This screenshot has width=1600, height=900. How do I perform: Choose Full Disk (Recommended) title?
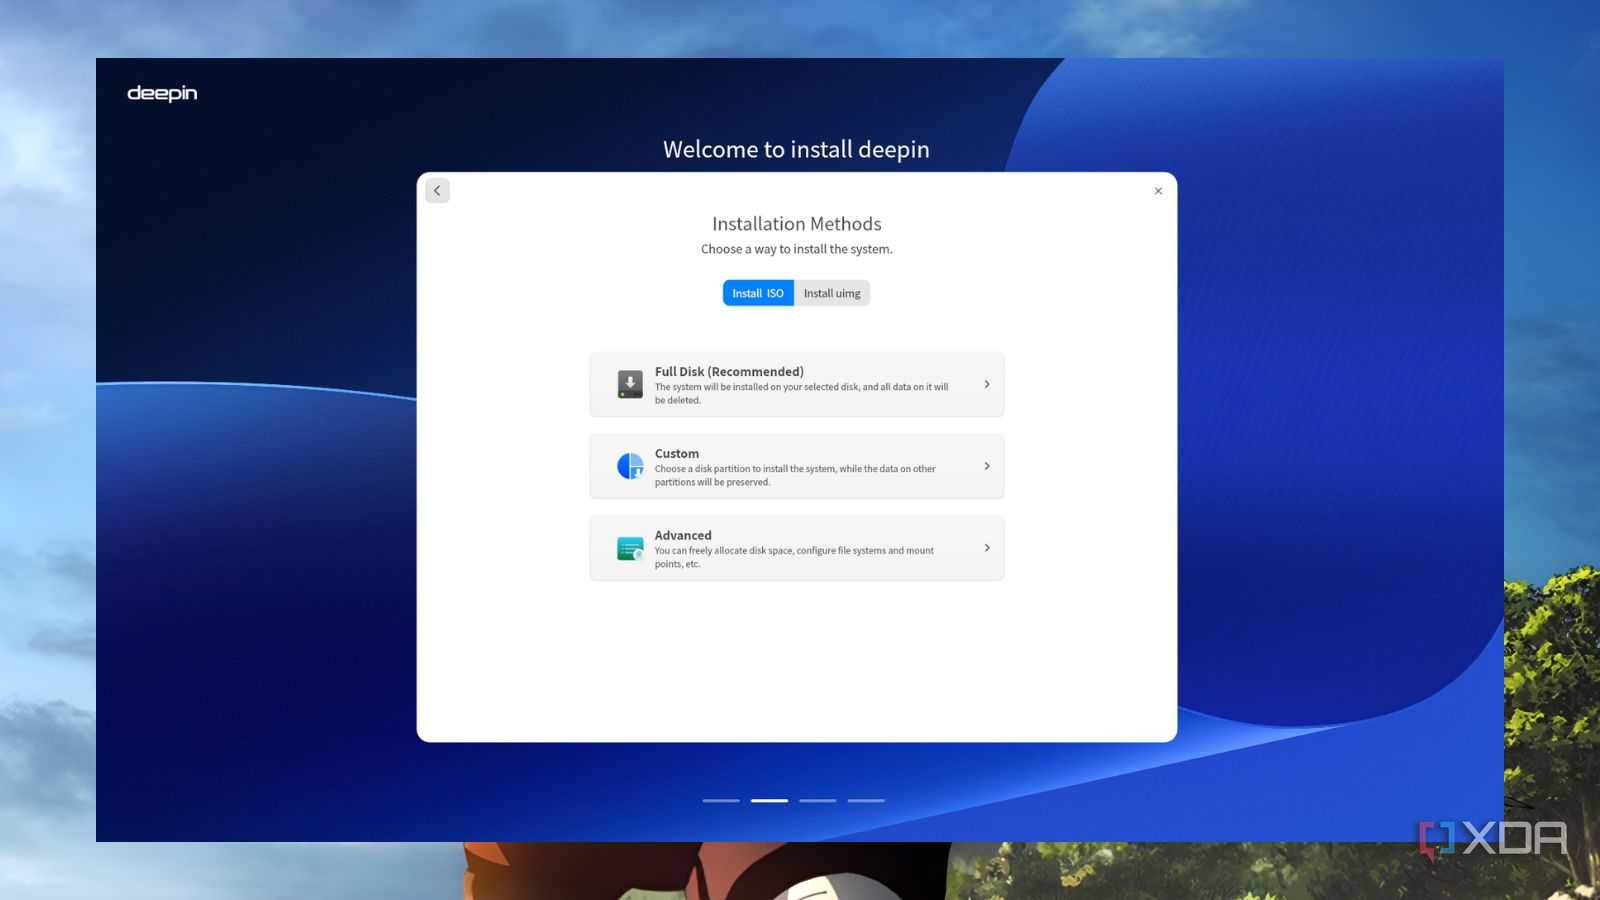pyautogui.click(x=729, y=371)
